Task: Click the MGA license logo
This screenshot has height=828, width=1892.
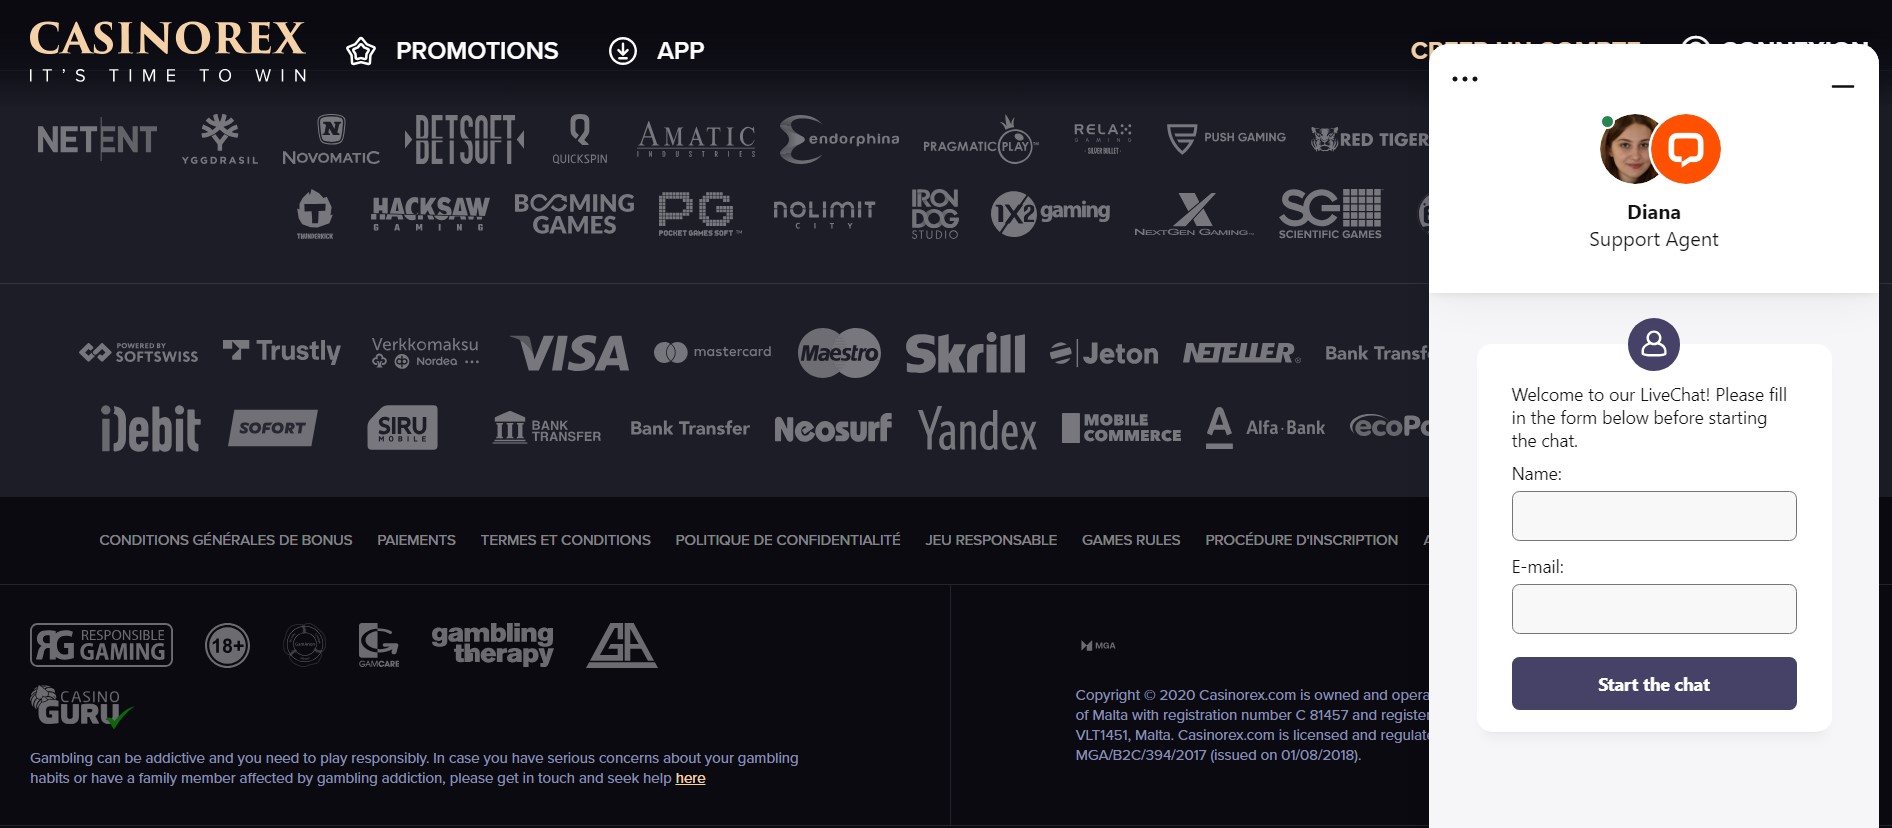Action: [x=1098, y=646]
